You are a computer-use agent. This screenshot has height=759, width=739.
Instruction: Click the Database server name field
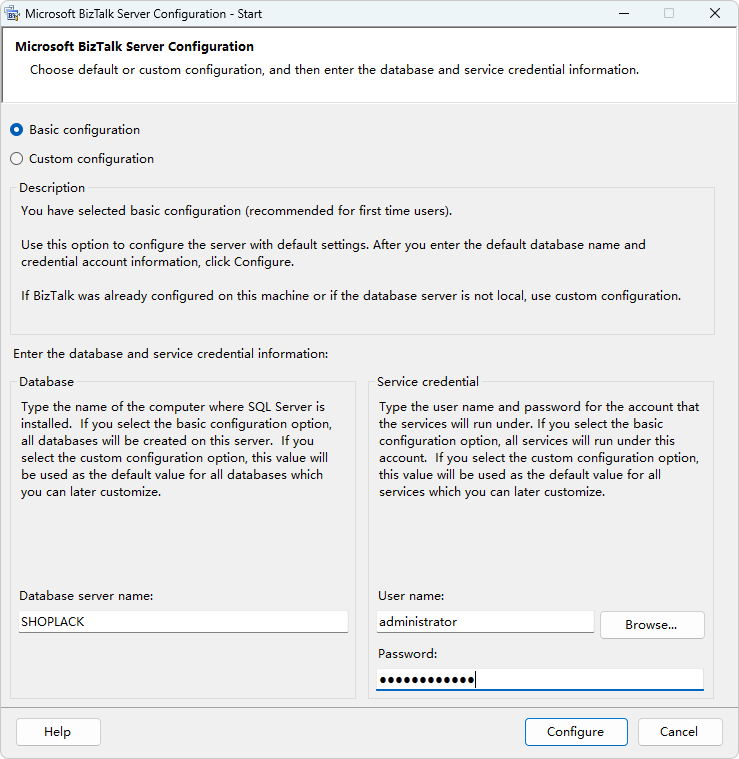(183, 622)
